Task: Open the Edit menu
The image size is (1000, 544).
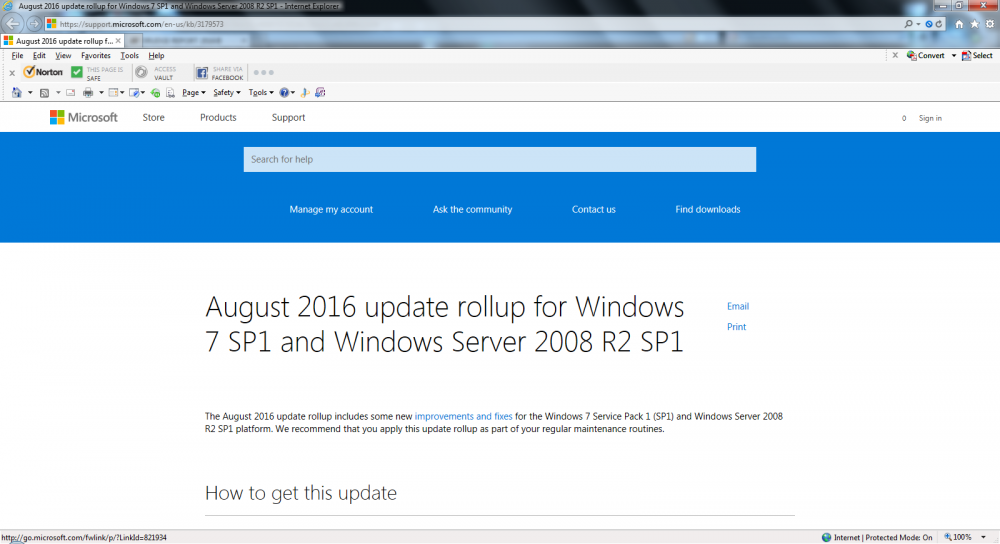Action: (x=39, y=55)
